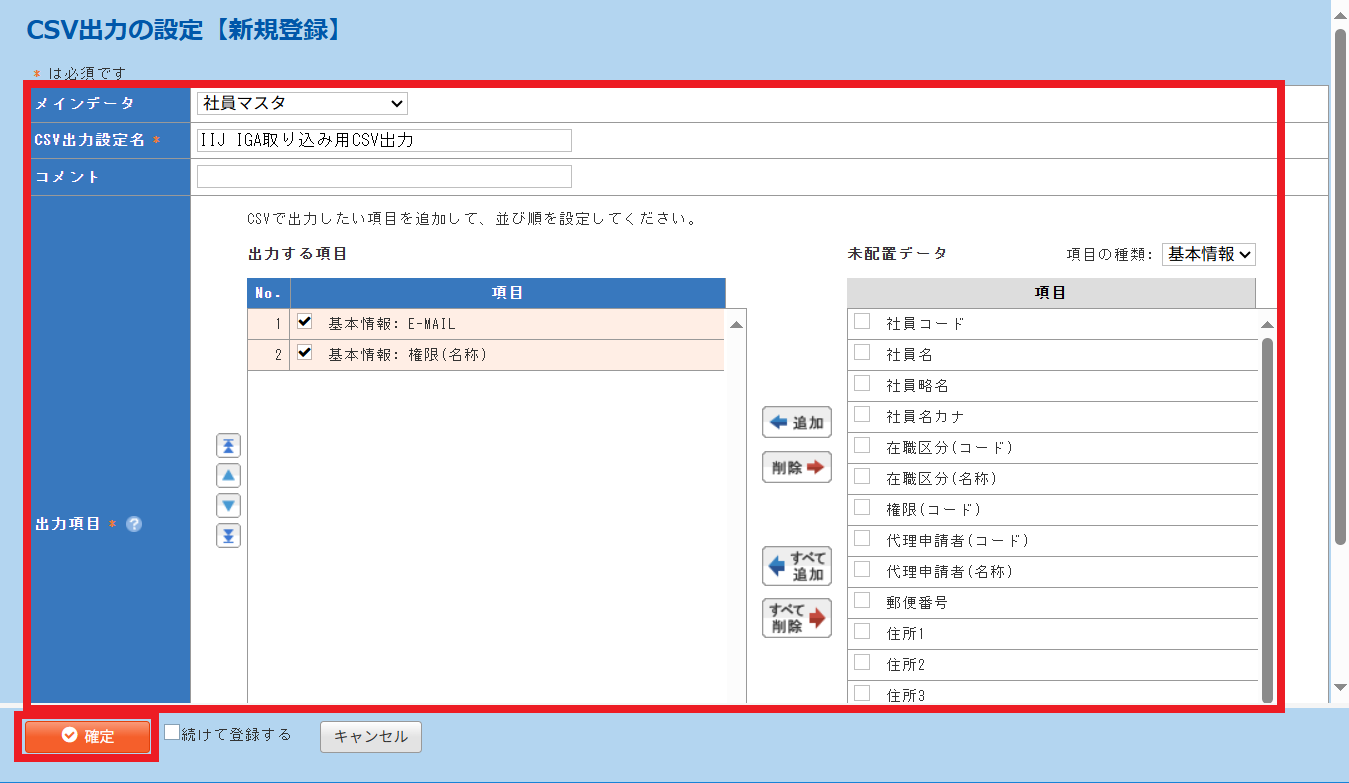Click the help icon beside 出力項目

[x=134, y=524]
